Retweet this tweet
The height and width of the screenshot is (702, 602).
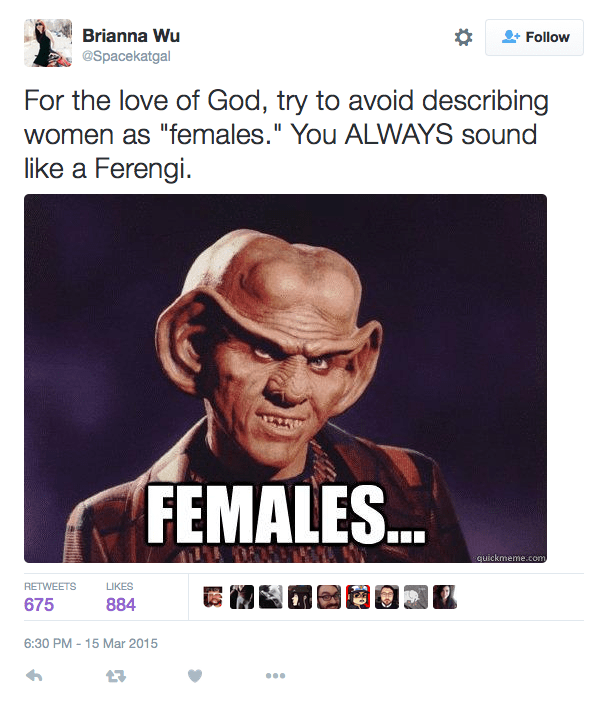click(x=115, y=676)
